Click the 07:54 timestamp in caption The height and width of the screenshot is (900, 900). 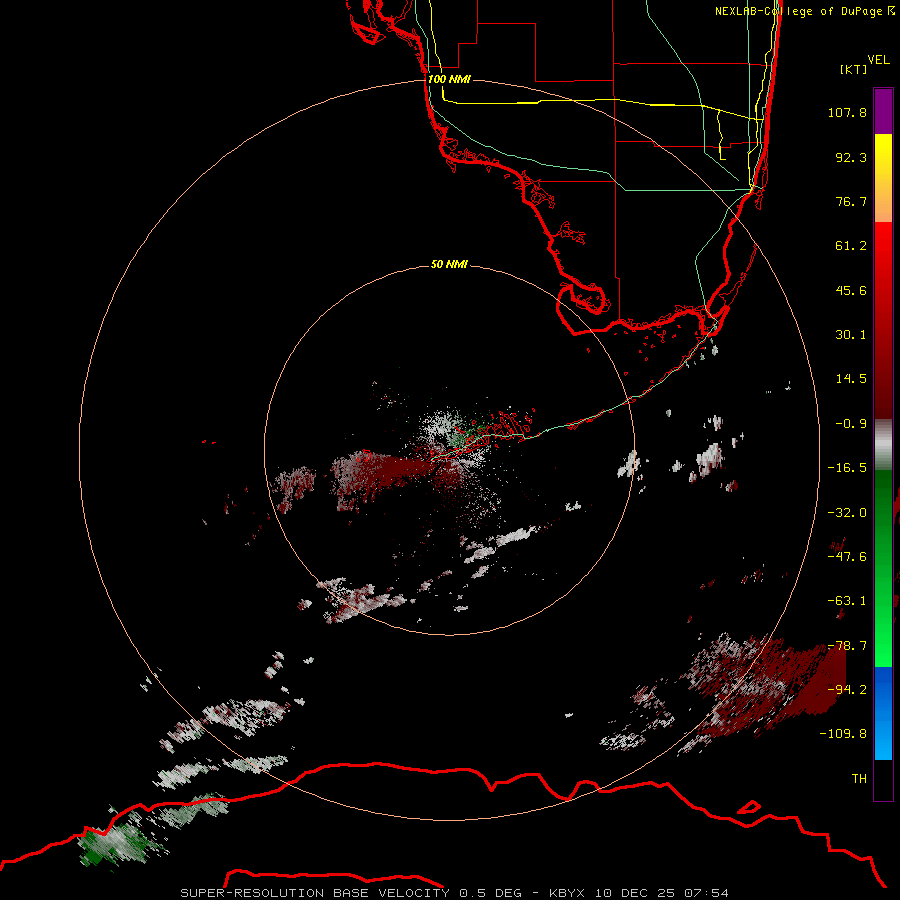point(707,893)
